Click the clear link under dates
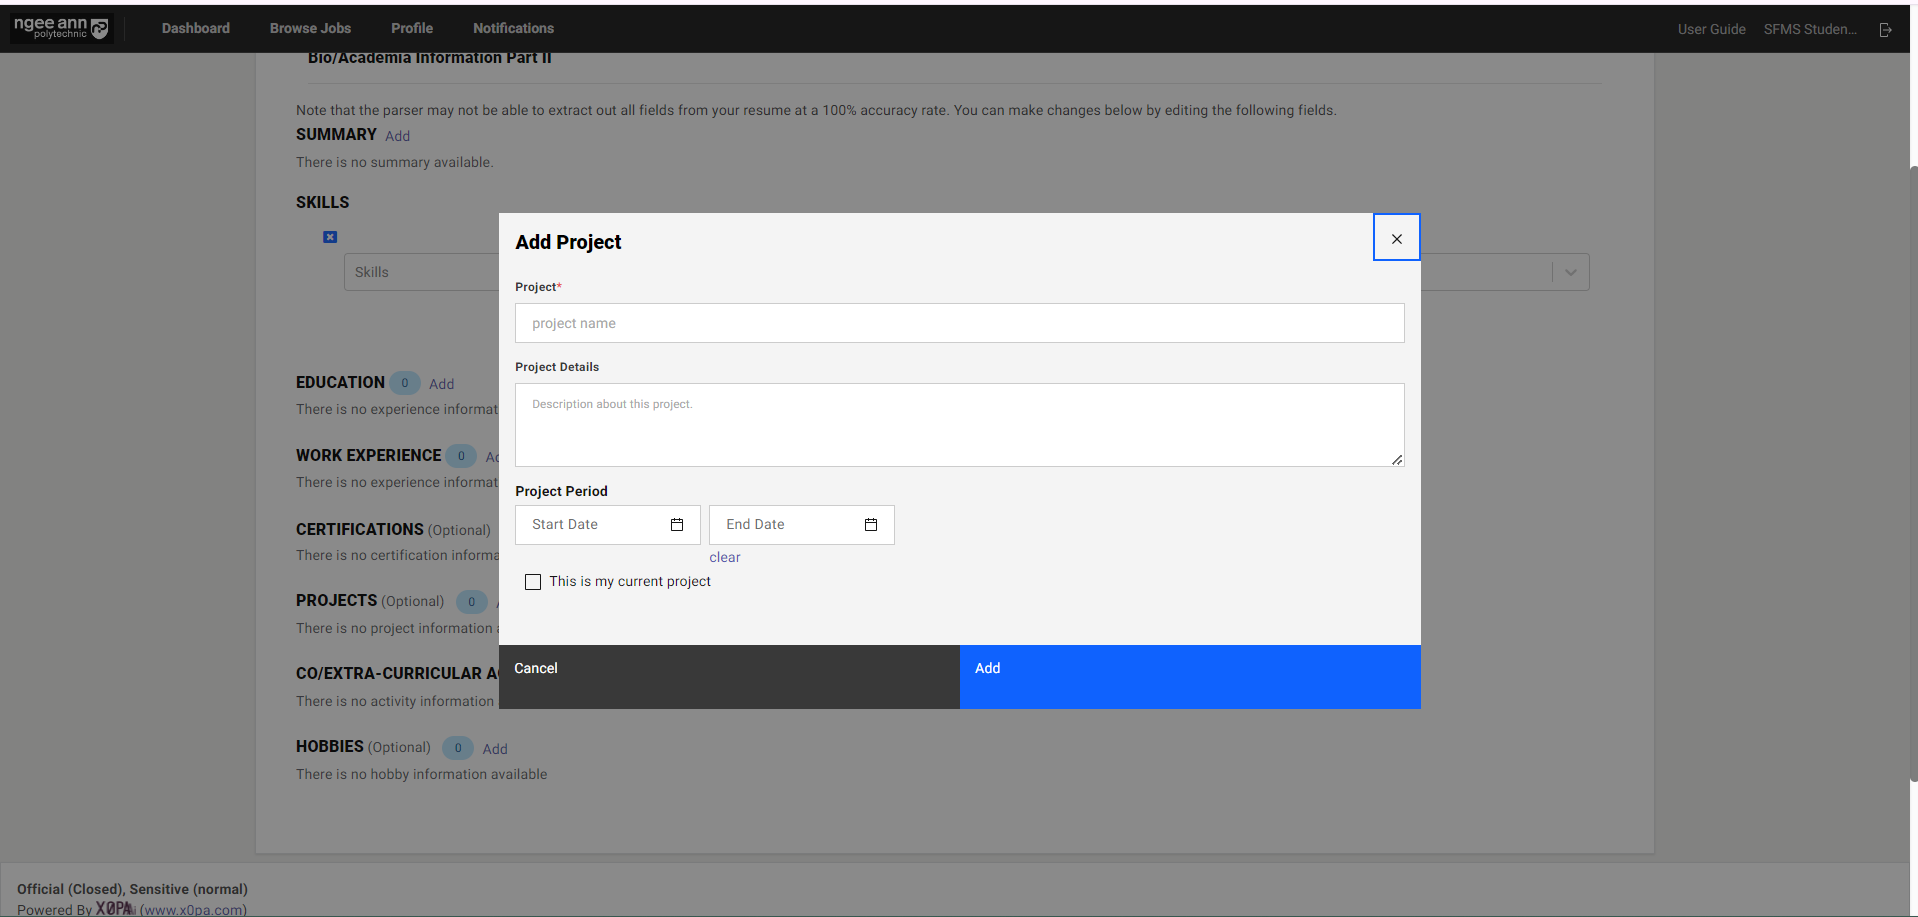The image size is (1918, 917). 725,557
